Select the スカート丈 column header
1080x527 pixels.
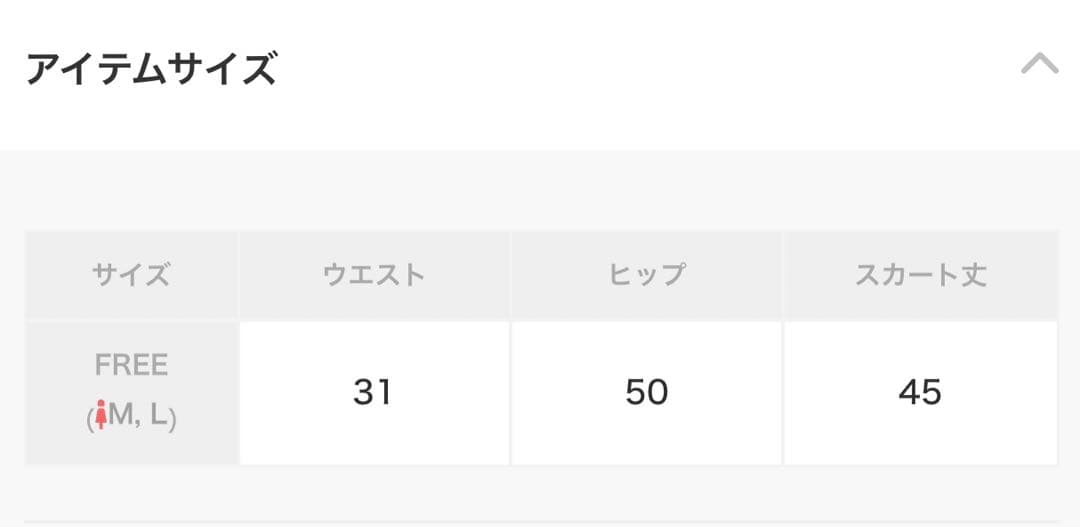pyautogui.click(x=920, y=275)
